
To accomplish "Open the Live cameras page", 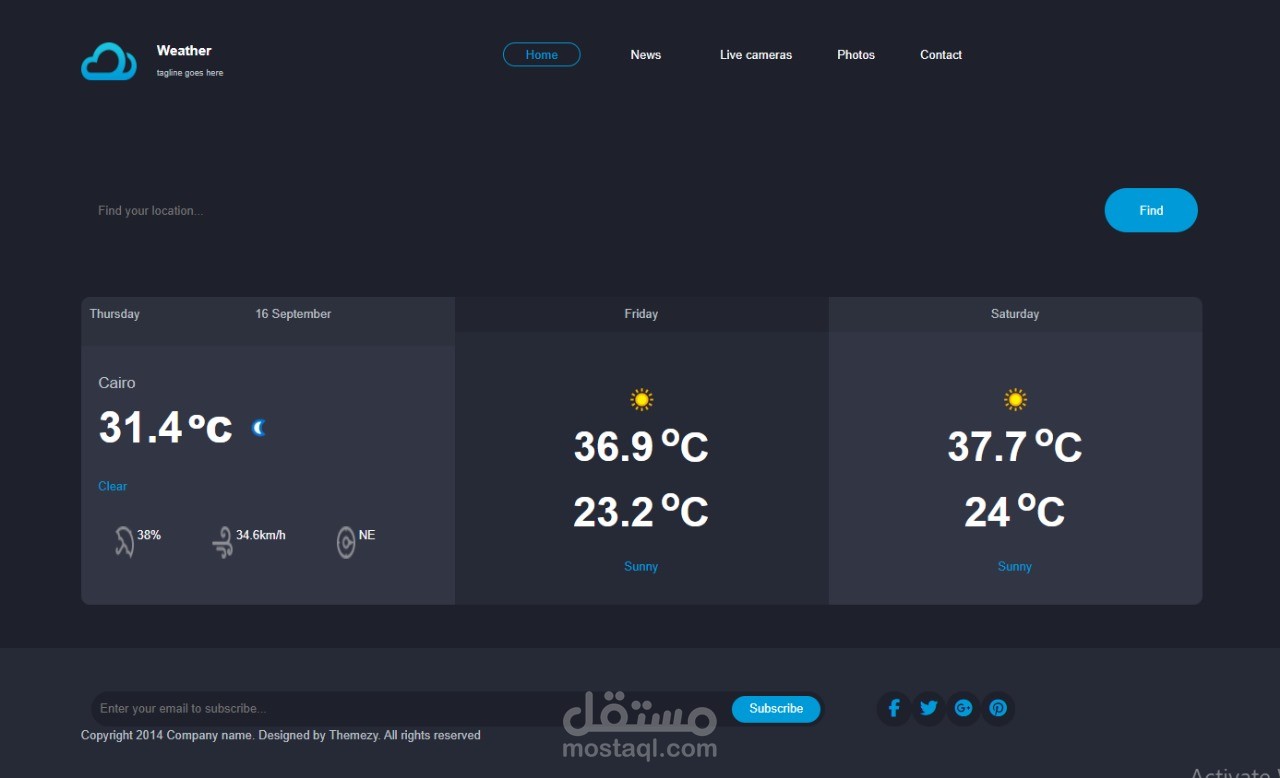I will click(756, 55).
